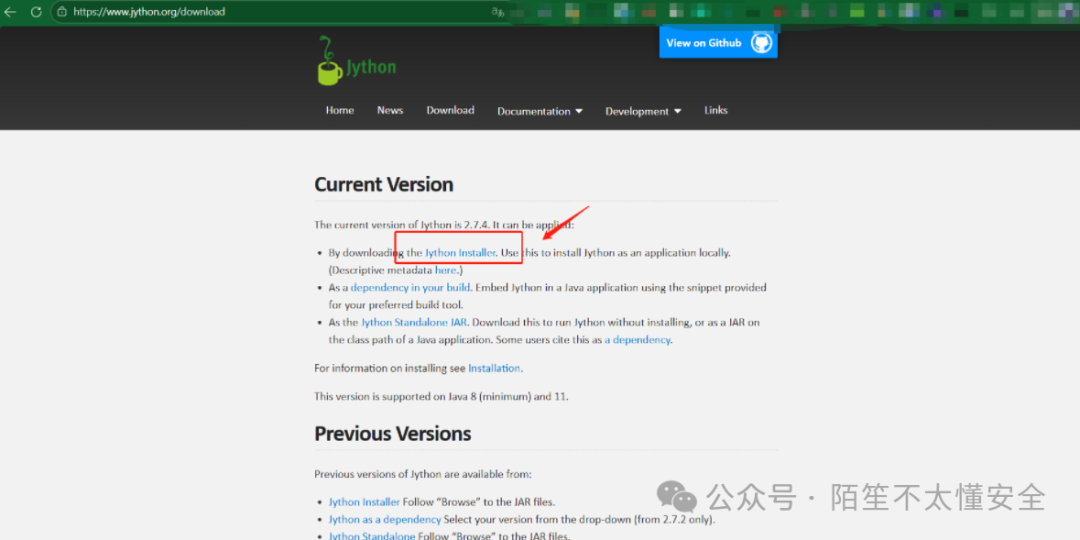Click text 'This version is supported on Java 8'
This screenshot has width=1080, height=540.
[x=395, y=396]
